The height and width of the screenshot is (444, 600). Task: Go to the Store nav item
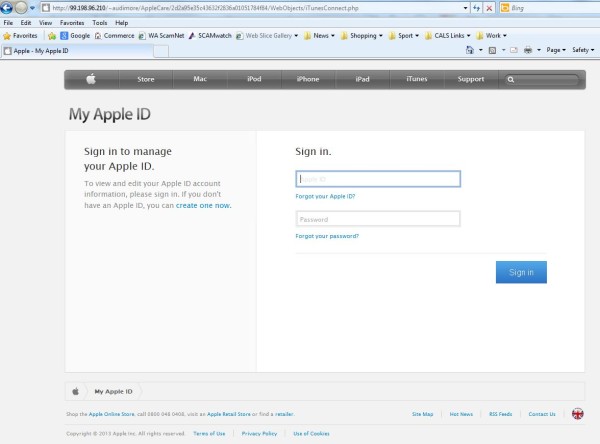tap(146, 79)
